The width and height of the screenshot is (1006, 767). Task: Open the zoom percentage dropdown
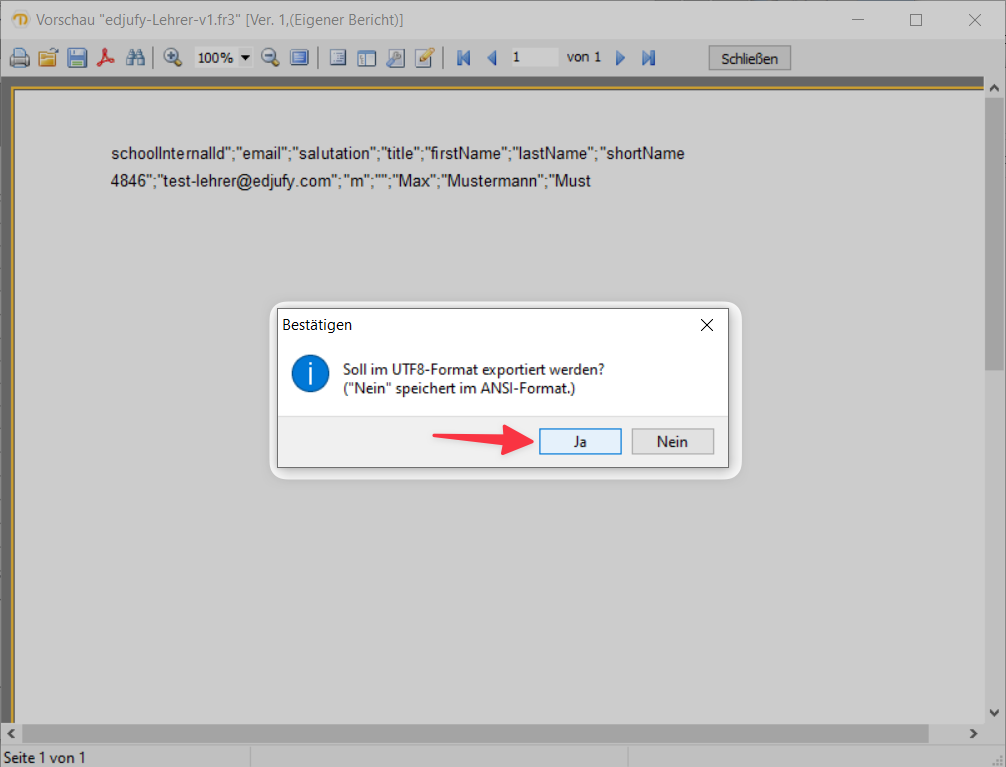click(243, 57)
